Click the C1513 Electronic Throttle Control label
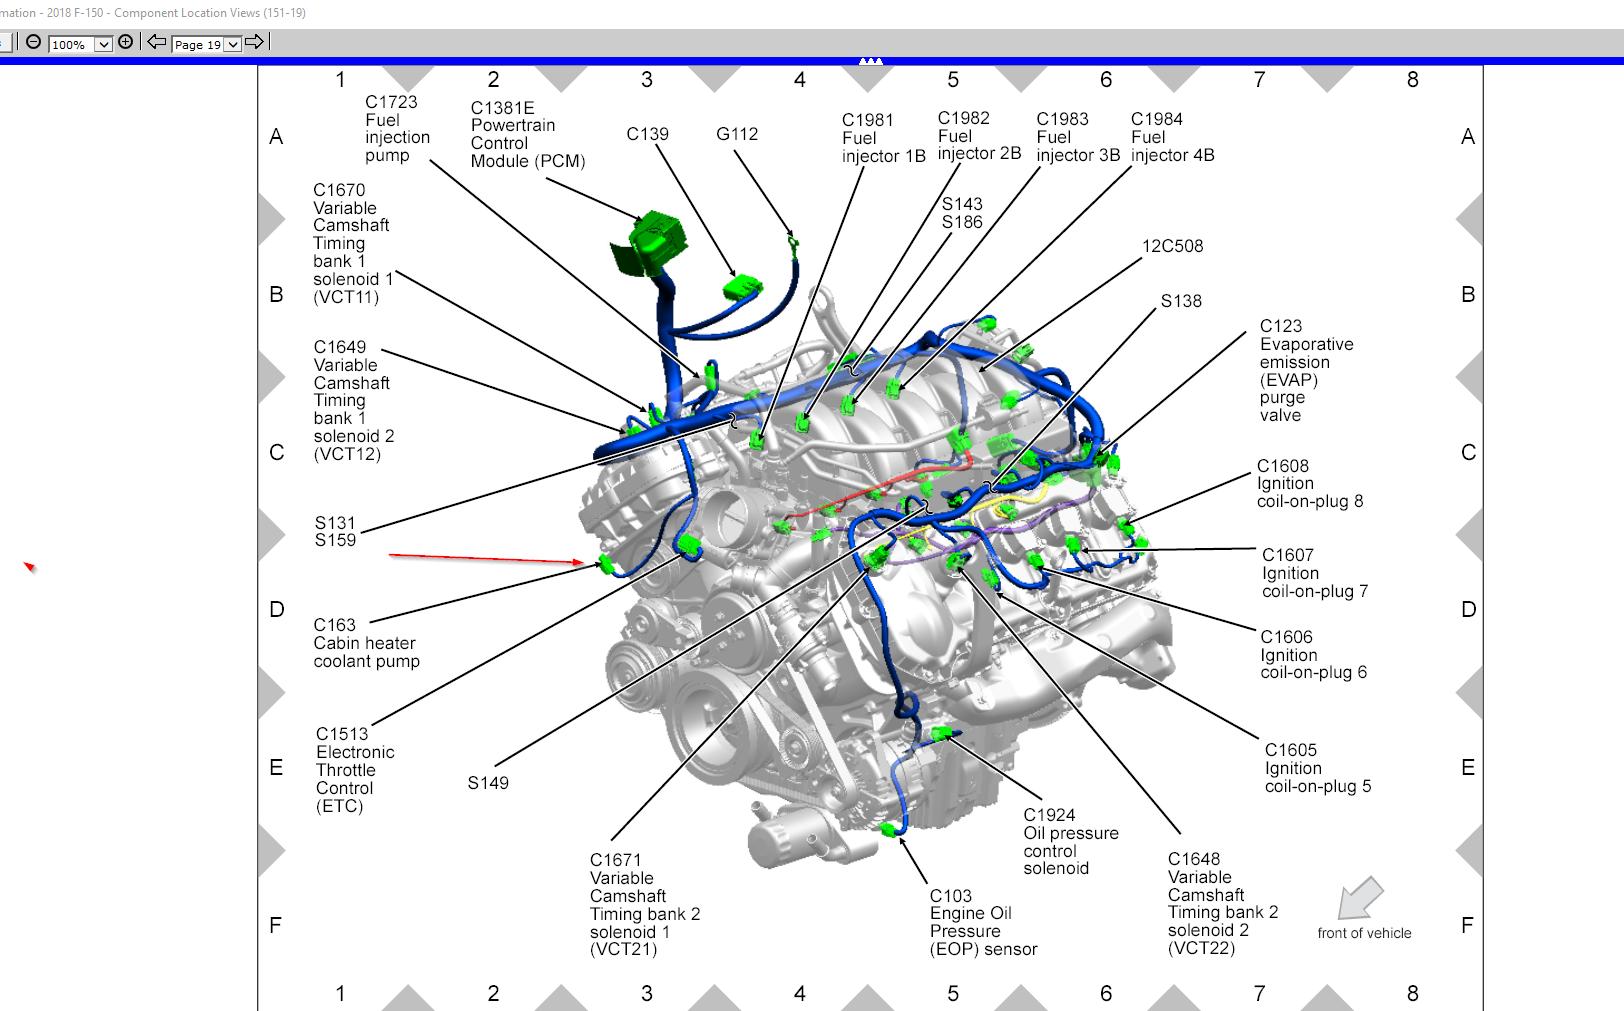The width and height of the screenshot is (1624, 1011). (x=354, y=770)
